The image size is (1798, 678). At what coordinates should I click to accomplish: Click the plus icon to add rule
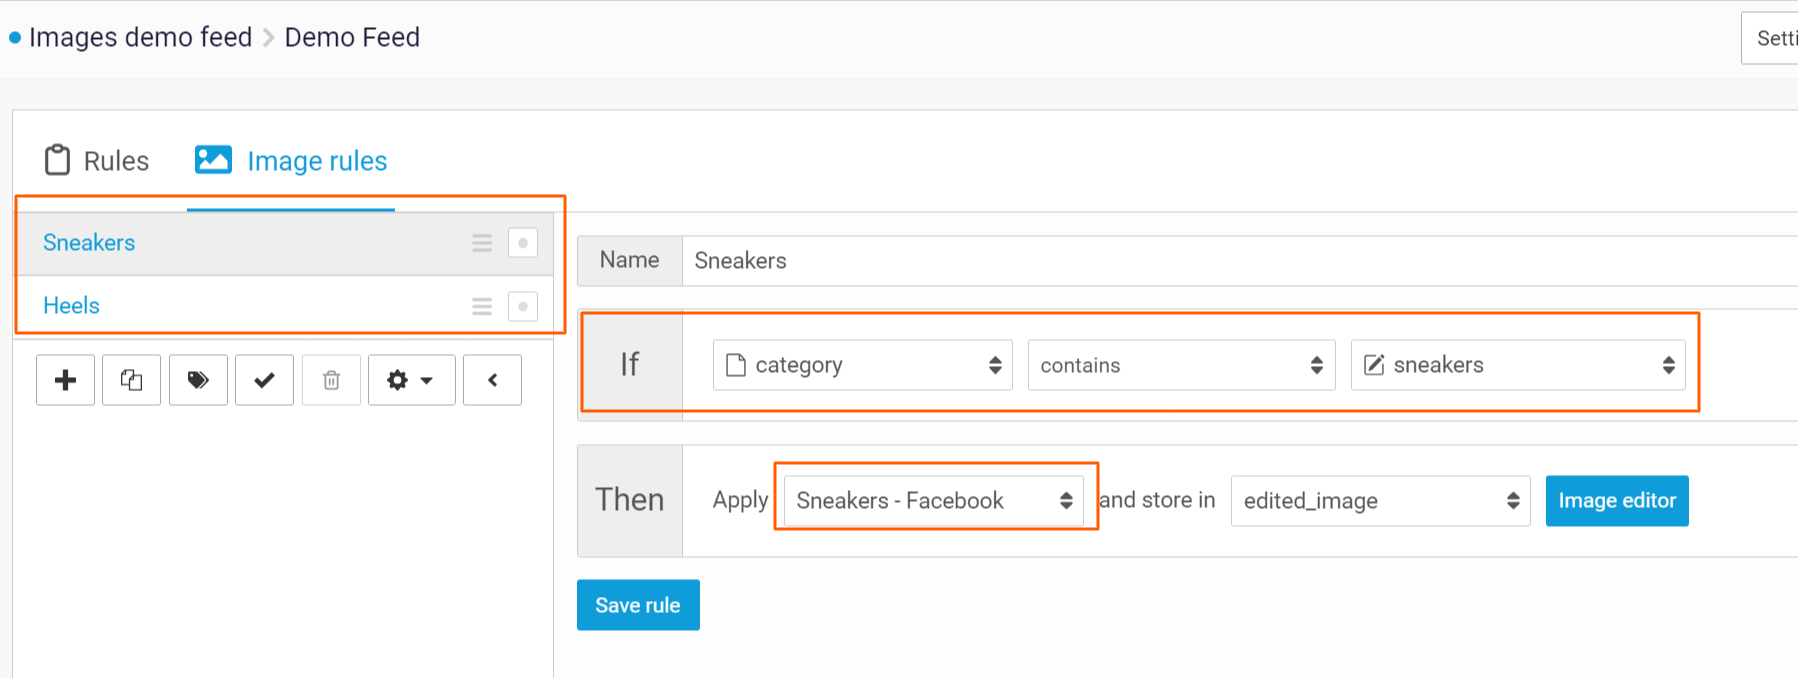(65, 380)
